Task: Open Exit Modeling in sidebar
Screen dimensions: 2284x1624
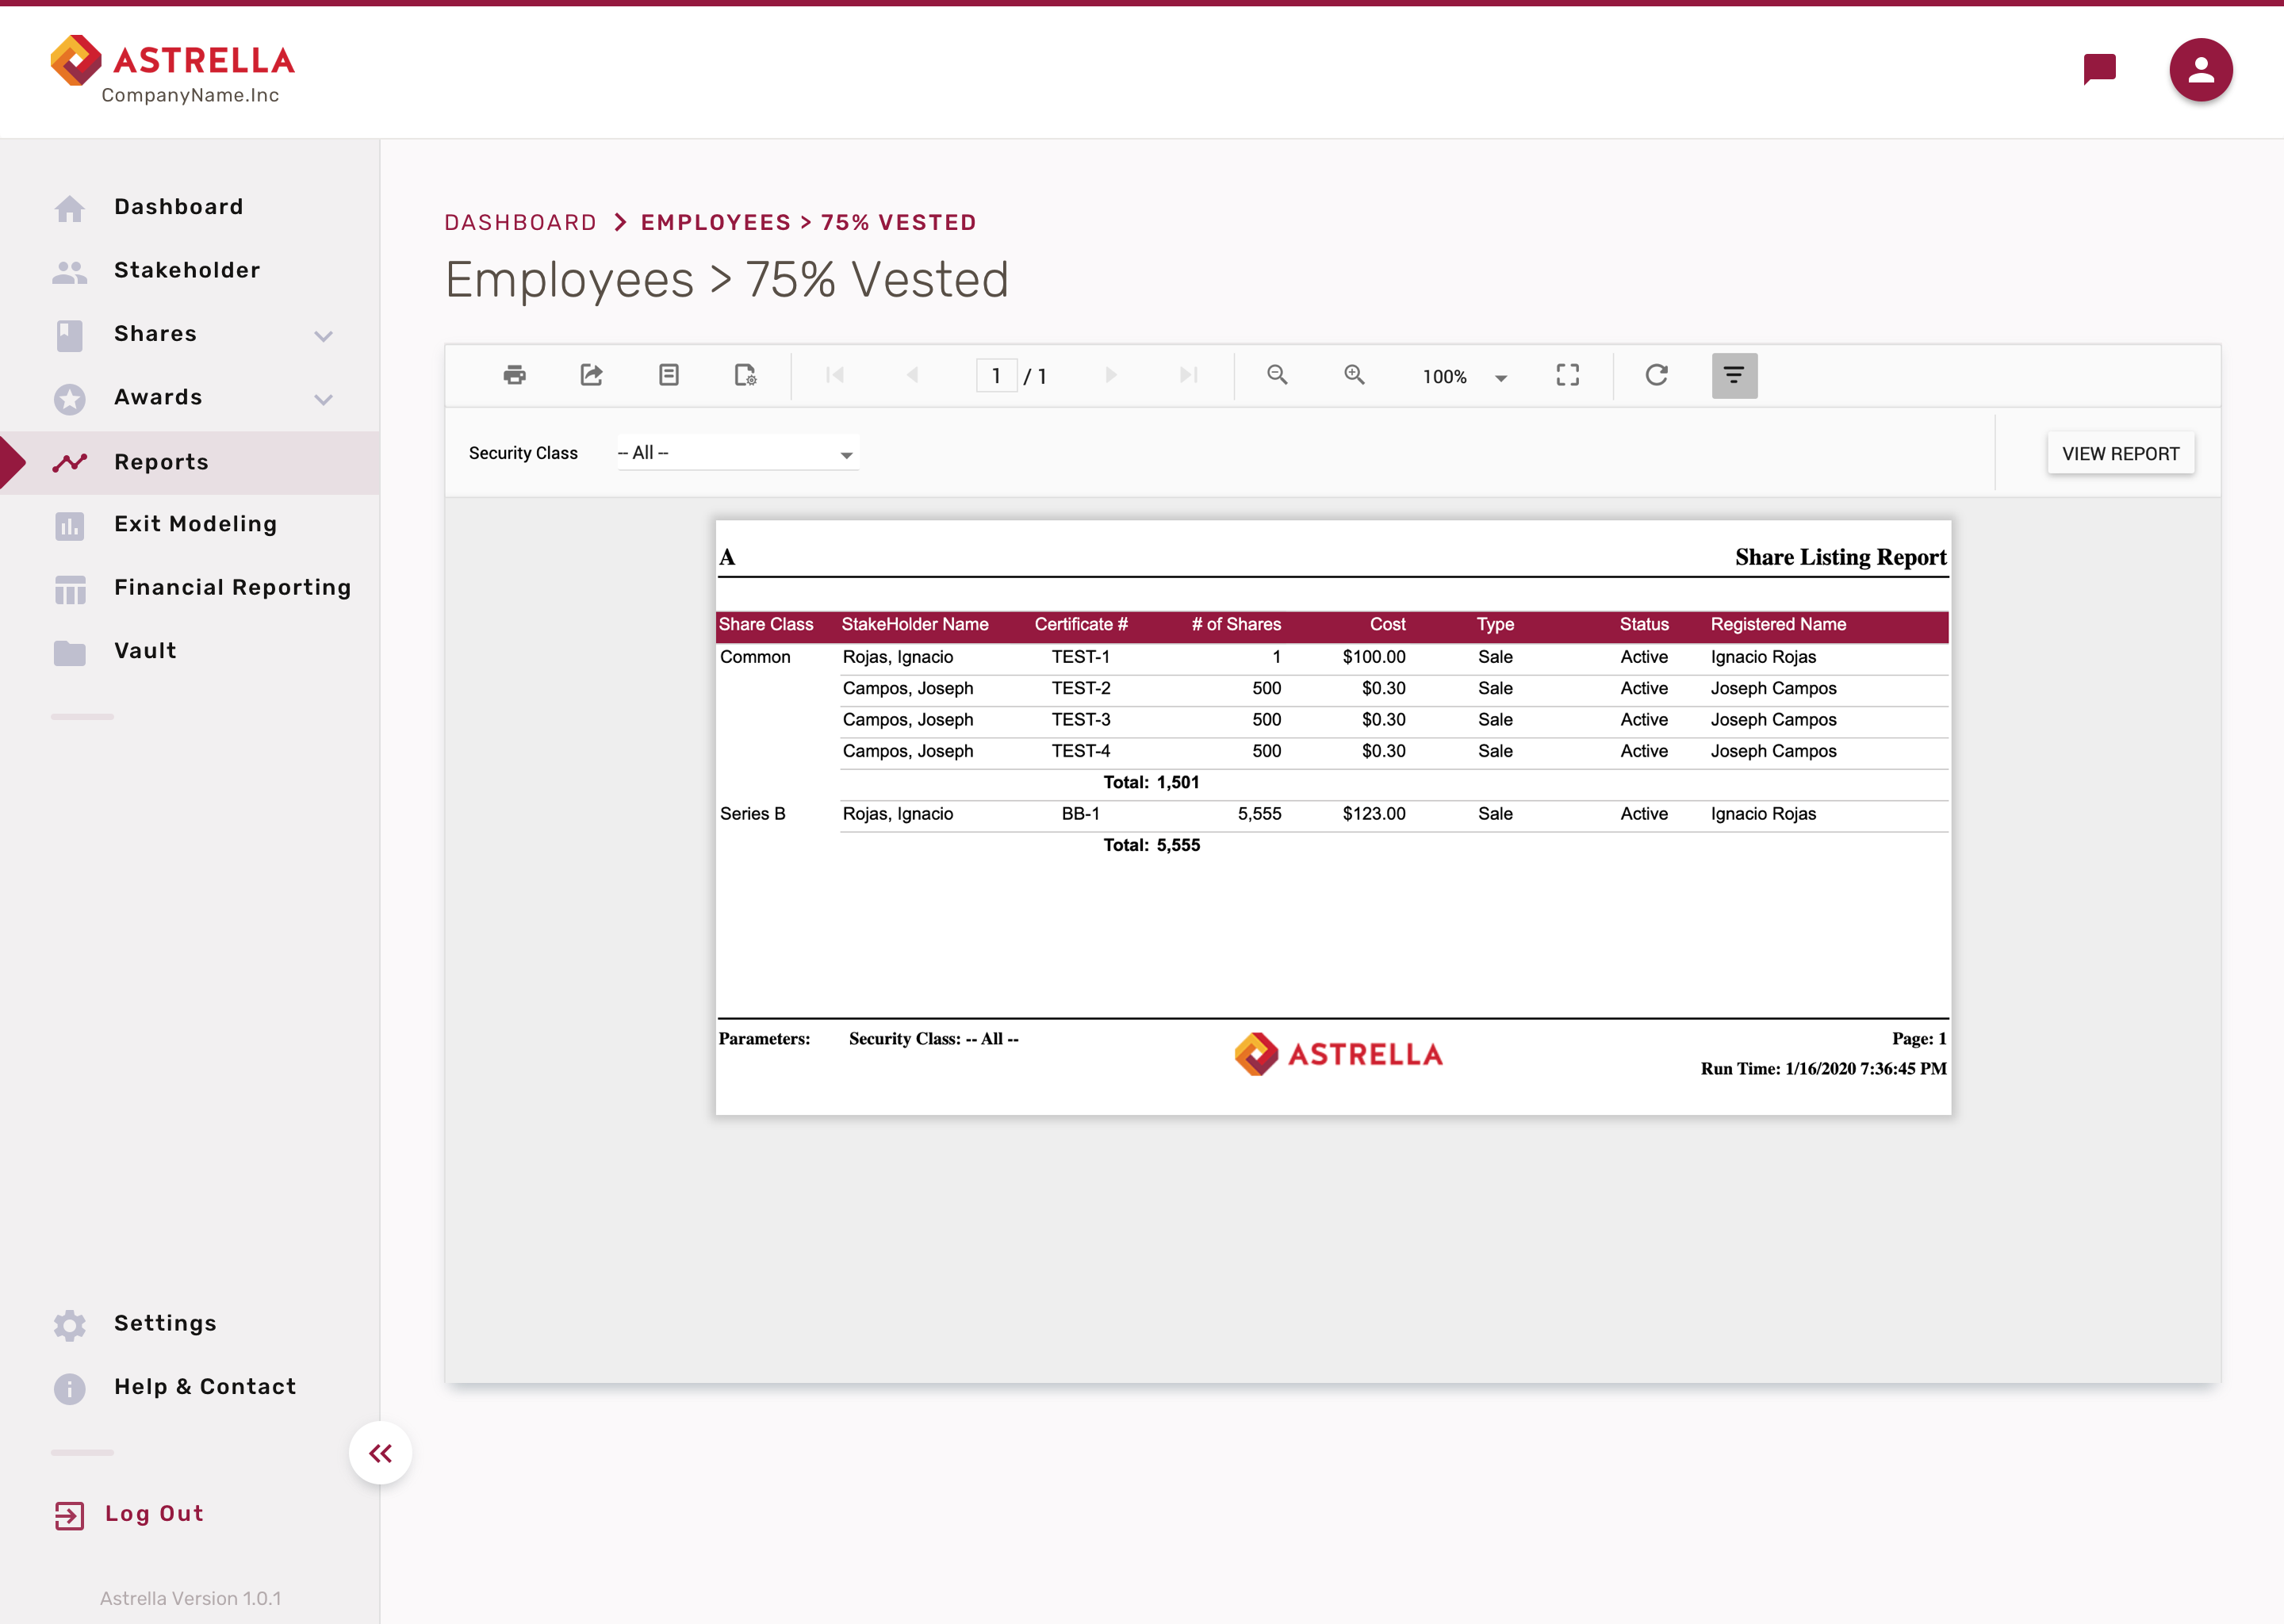Action: pos(195,524)
